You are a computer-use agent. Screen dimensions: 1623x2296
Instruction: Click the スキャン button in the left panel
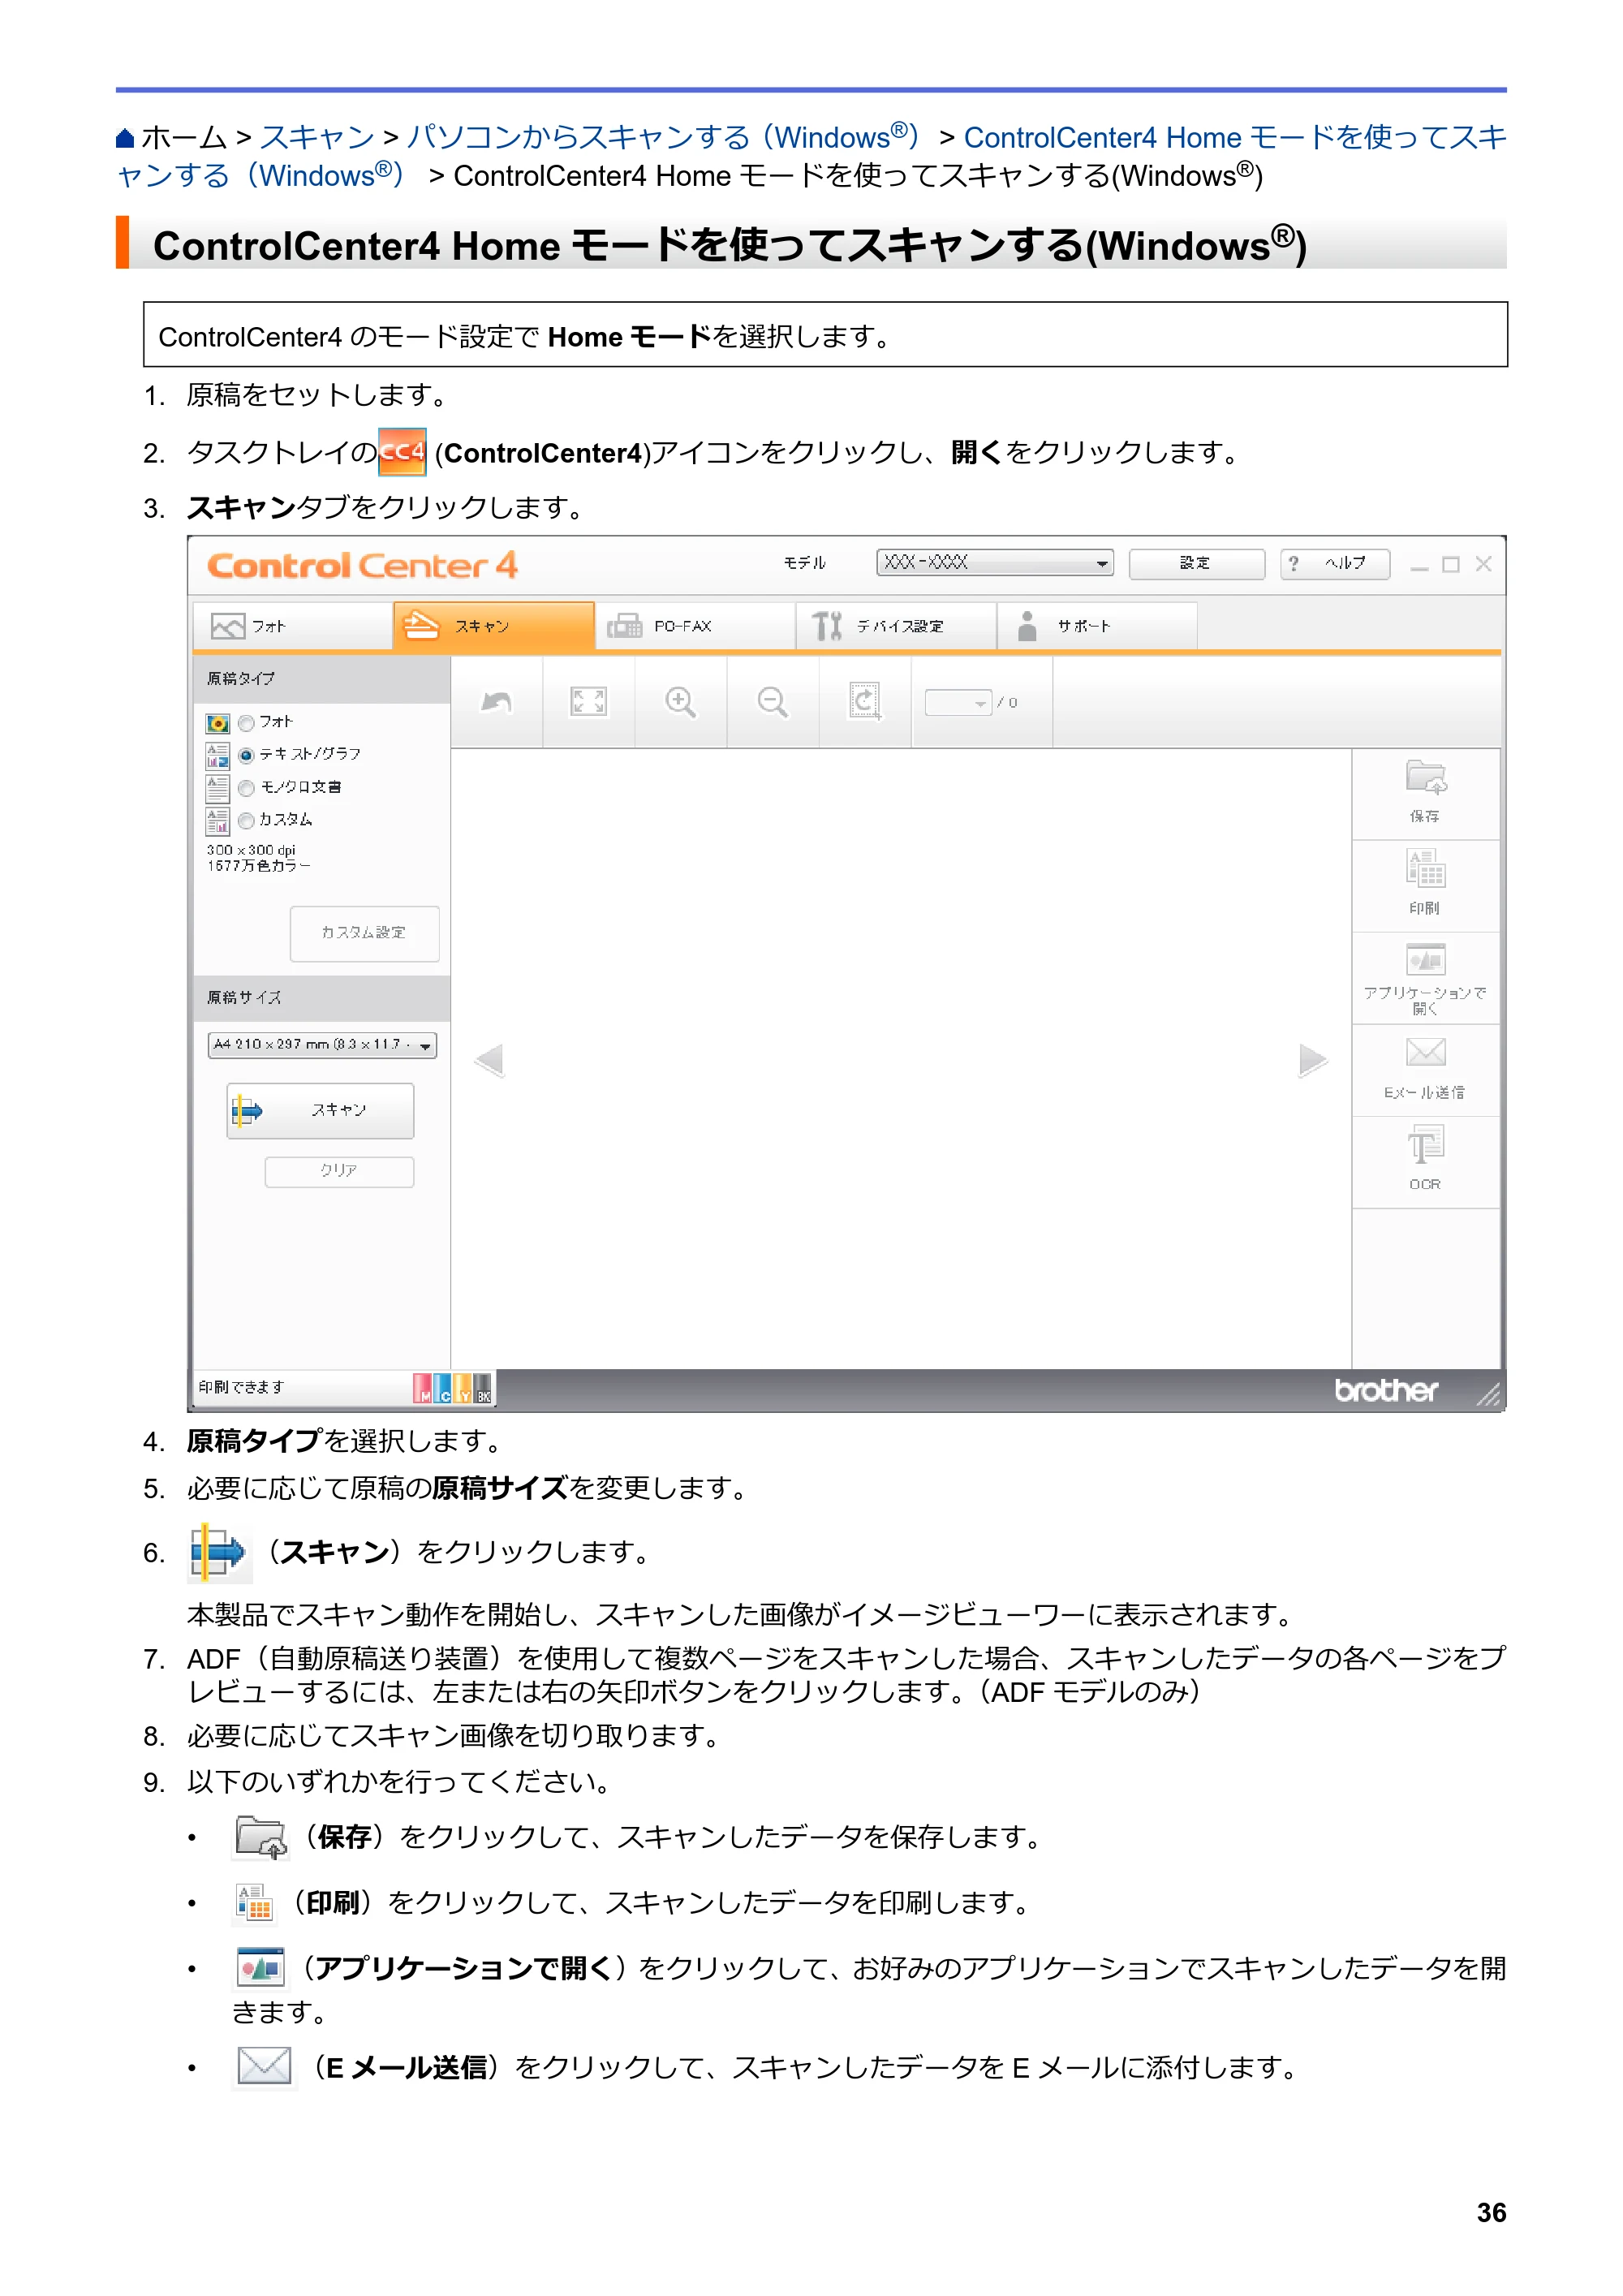click(x=320, y=1110)
